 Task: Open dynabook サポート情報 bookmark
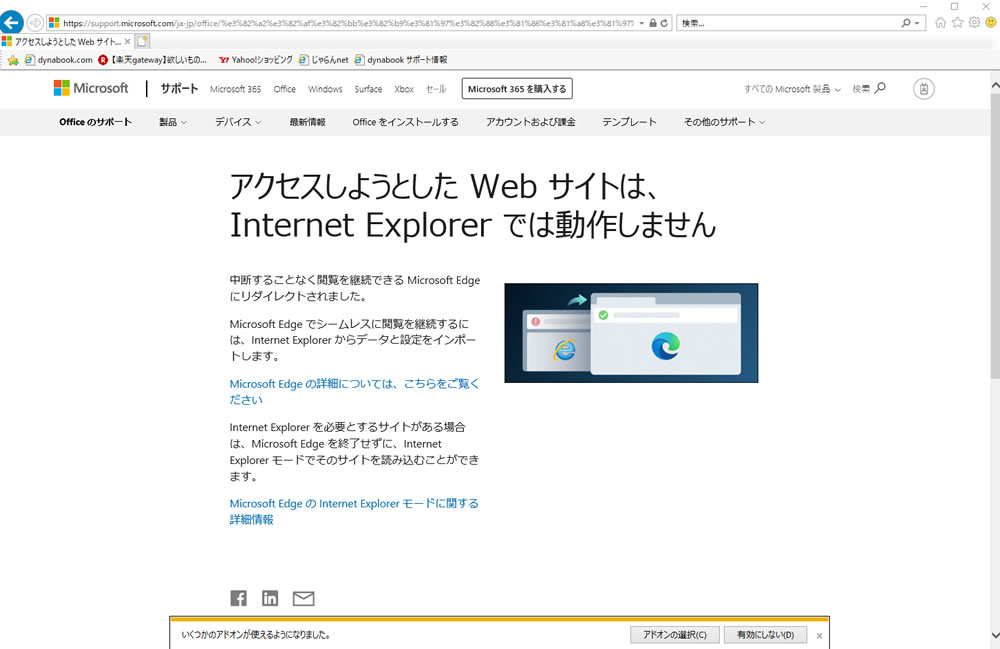tap(401, 60)
